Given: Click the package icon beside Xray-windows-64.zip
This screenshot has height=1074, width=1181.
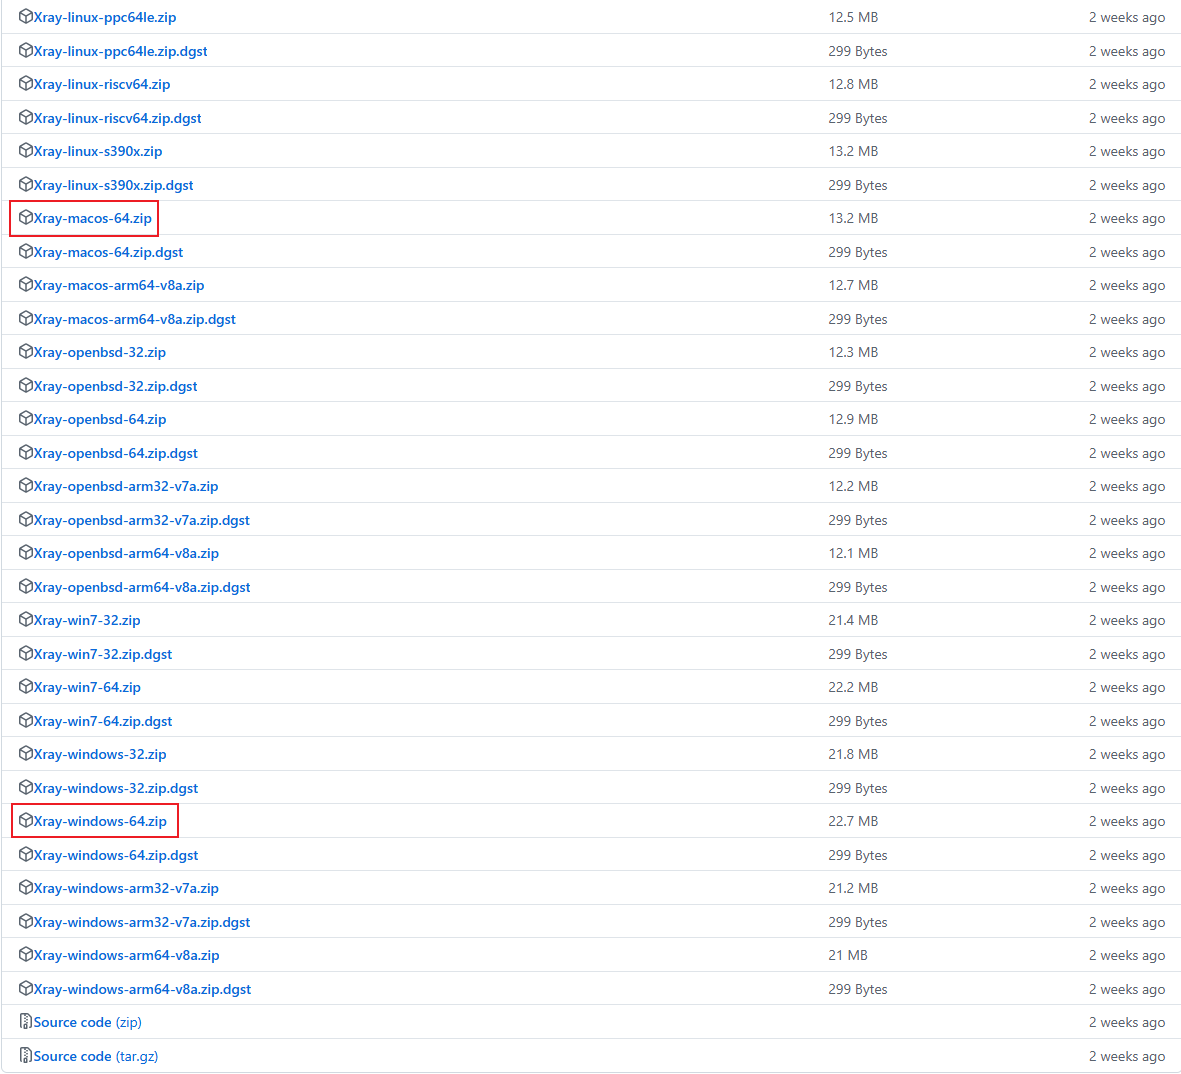Looking at the screenshot, I should point(26,821).
